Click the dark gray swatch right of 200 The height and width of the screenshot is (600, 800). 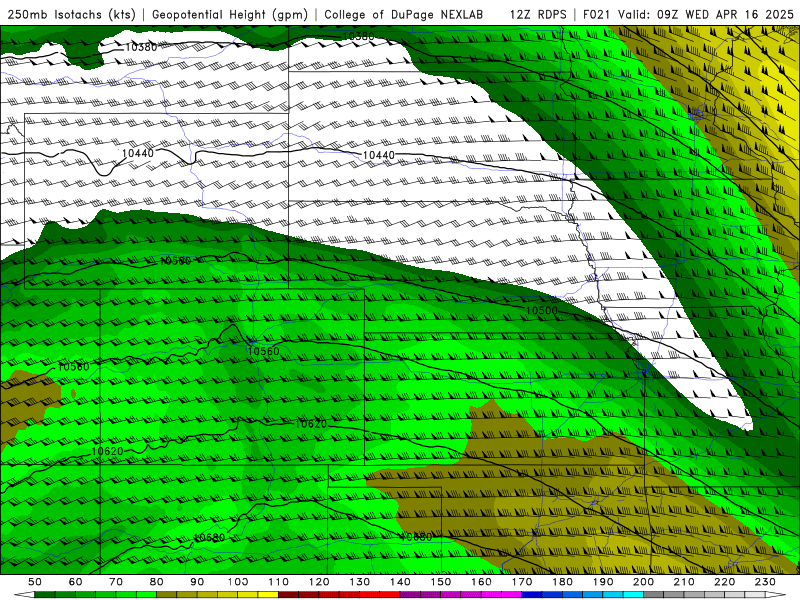[654, 595]
